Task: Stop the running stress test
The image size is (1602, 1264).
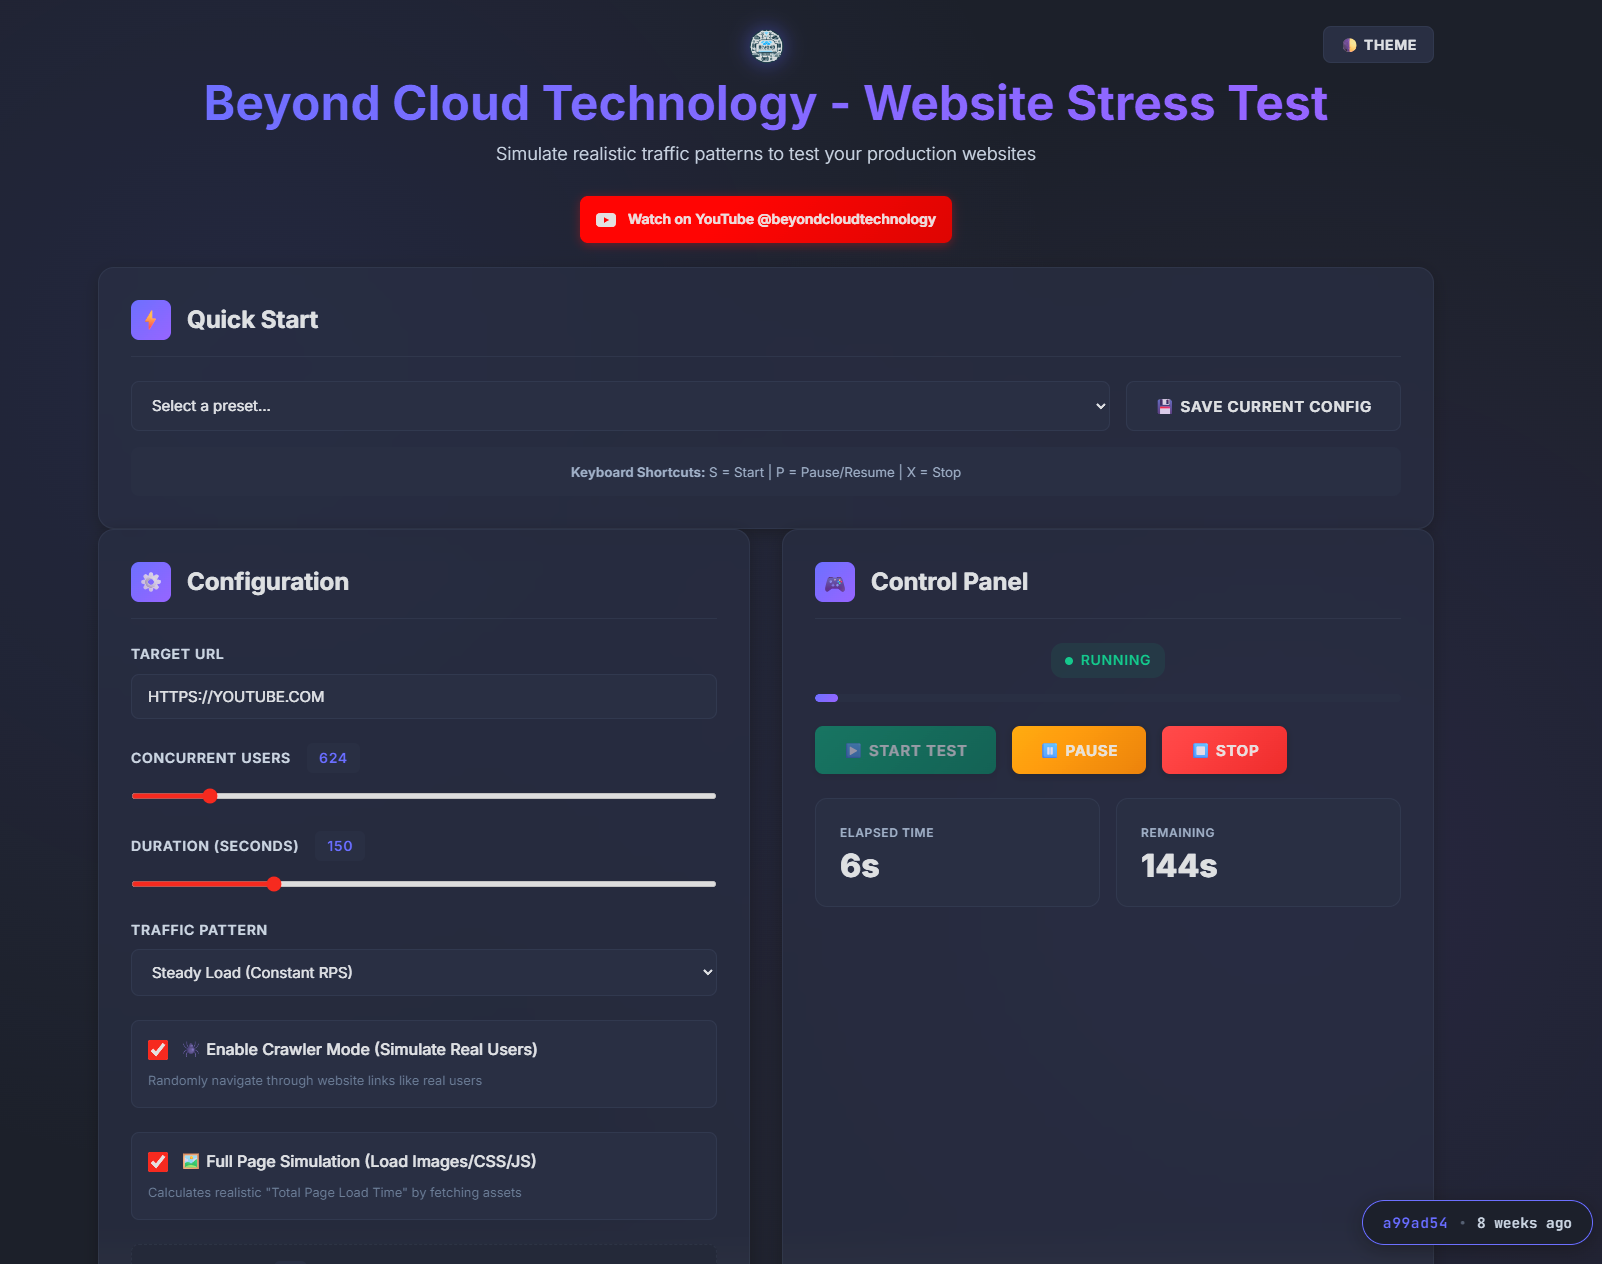Action: click(1224, 750)
